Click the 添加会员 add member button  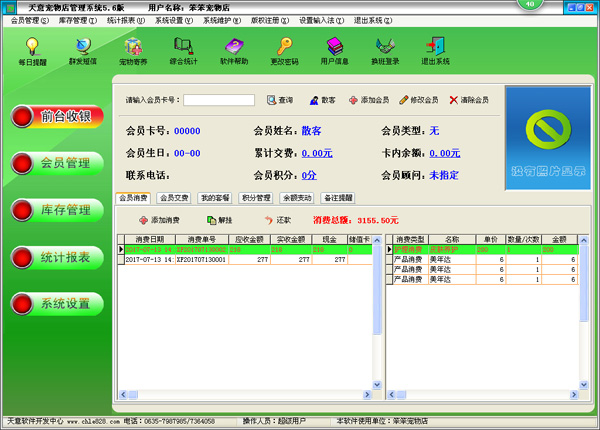click(x=369, y=100)
